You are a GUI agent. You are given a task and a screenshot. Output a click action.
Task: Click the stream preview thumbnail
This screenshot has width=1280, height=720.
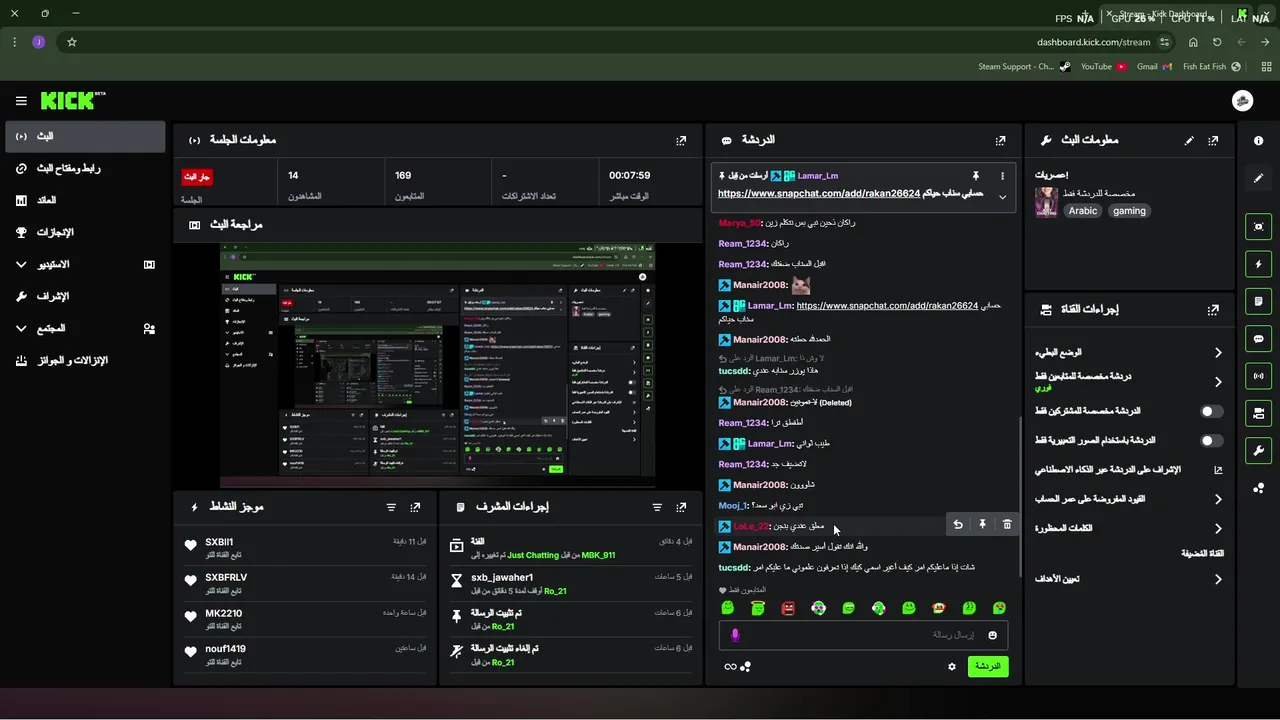point(439,365)
